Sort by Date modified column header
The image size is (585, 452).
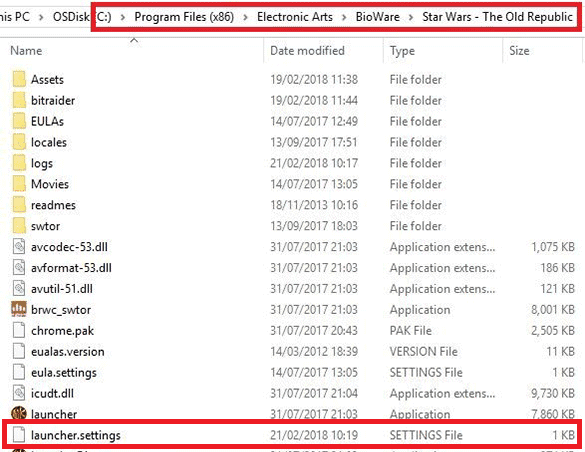pos(307,51)
